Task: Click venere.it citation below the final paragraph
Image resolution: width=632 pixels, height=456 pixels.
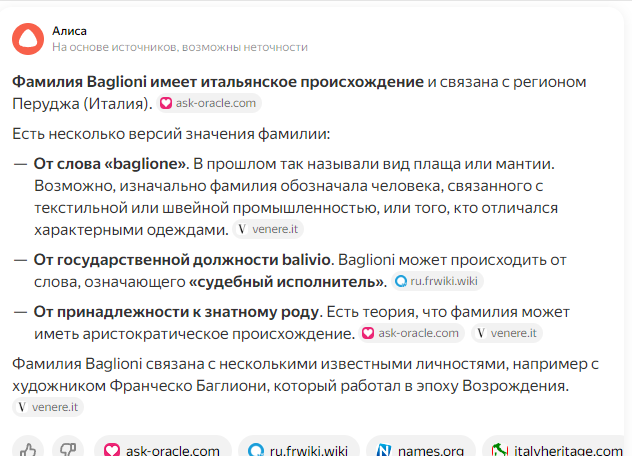Action: [48, 407]
